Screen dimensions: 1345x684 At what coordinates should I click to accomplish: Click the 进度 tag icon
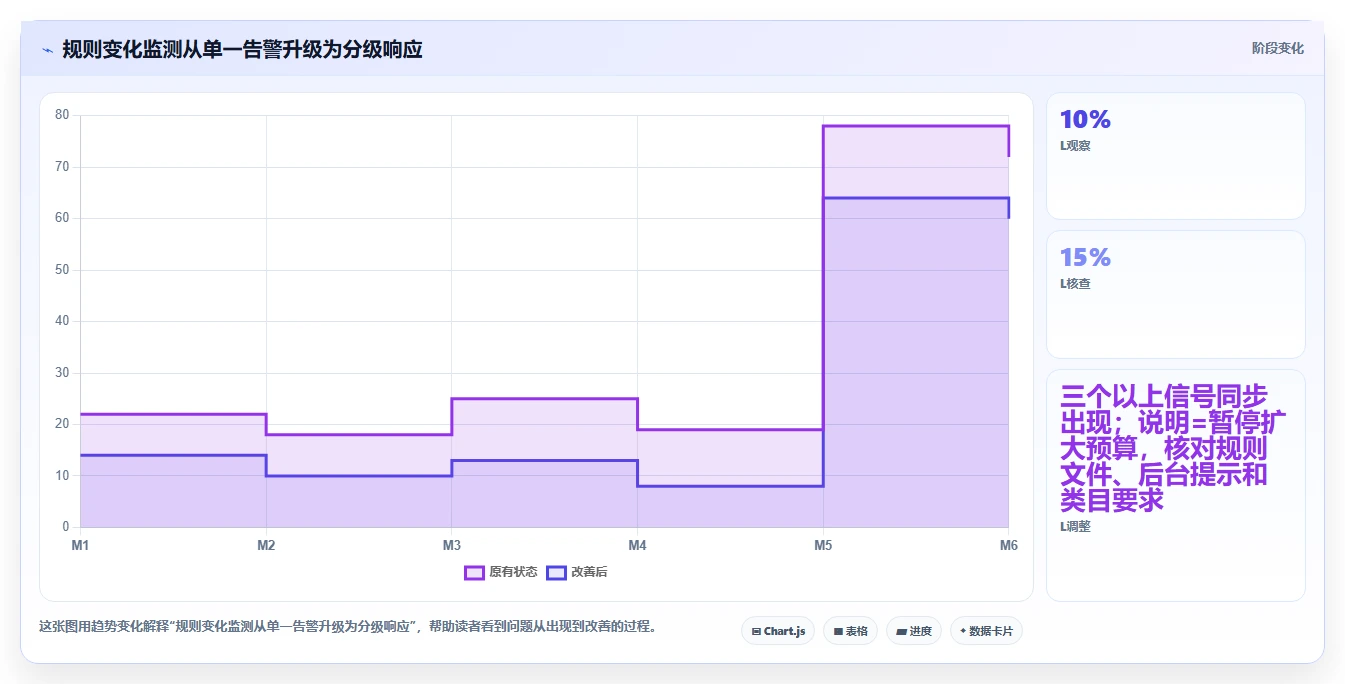coord(901,632)
